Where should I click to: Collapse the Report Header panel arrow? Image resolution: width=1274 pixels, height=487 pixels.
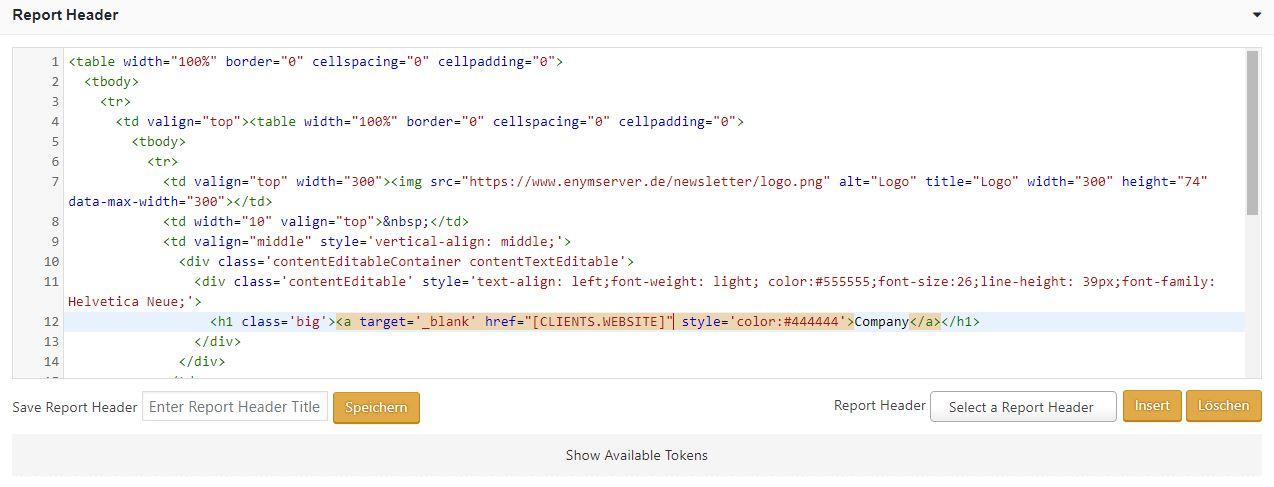click(x=1257, y=15)
